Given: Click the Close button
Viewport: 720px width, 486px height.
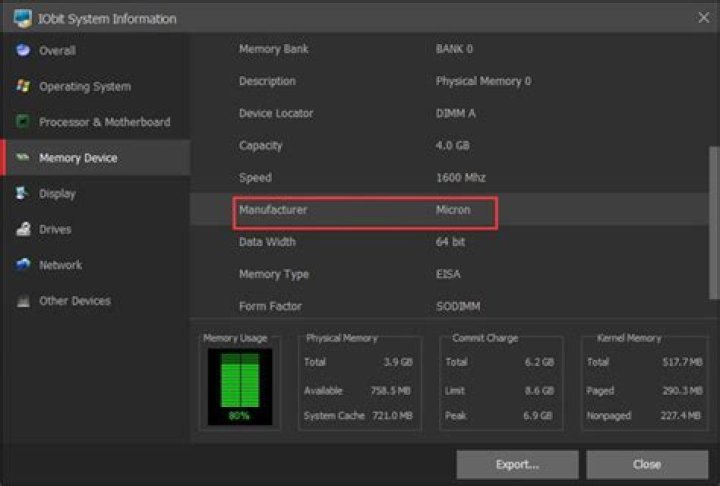Looking at the screenshot, I should (x=647, y=464).
